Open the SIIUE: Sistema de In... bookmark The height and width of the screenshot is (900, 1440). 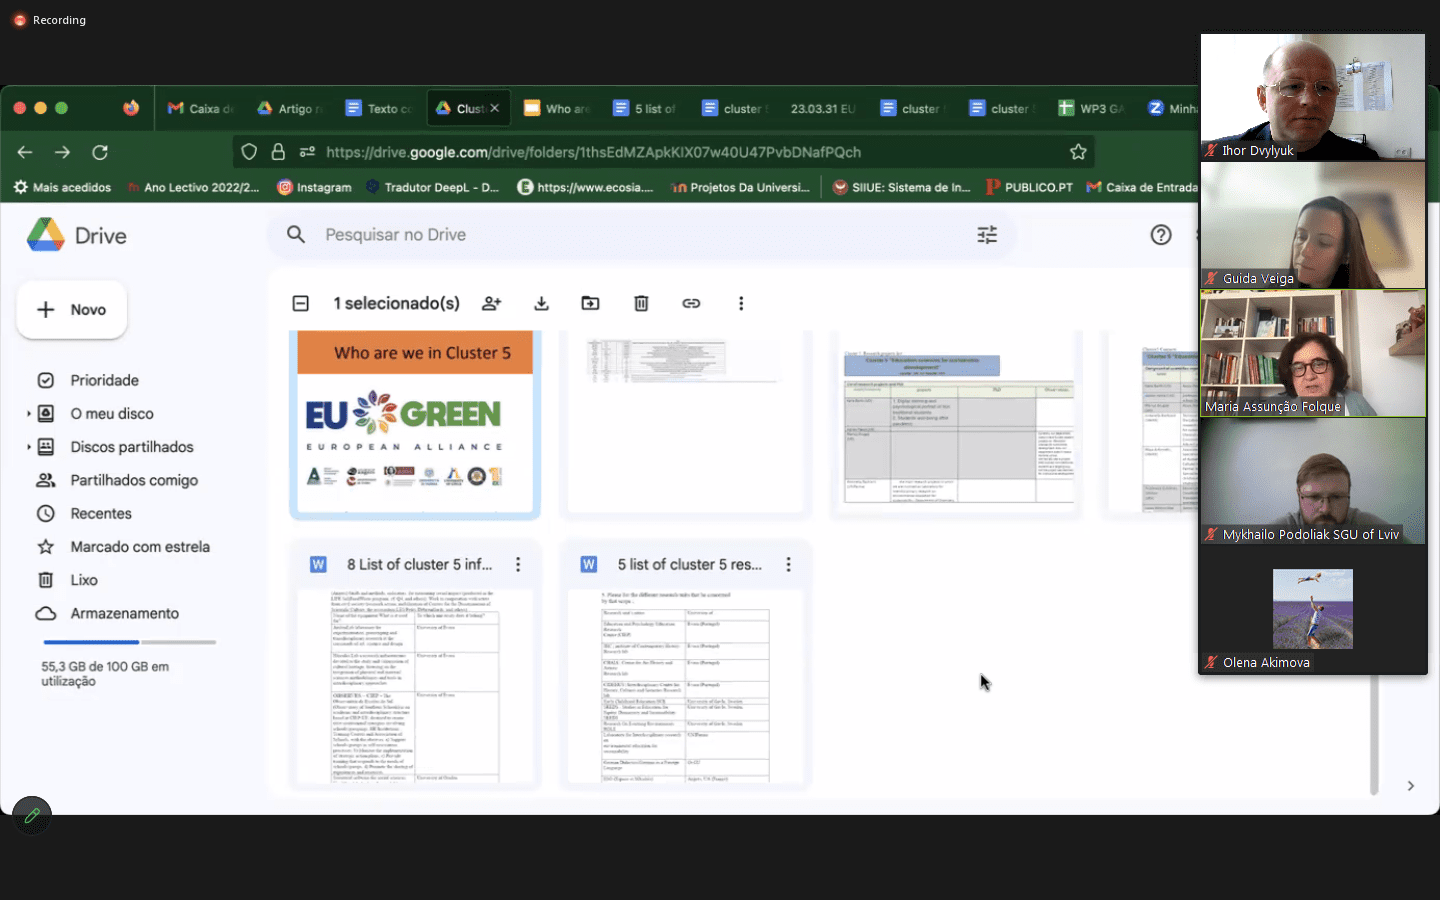click(x=901, y=187)
